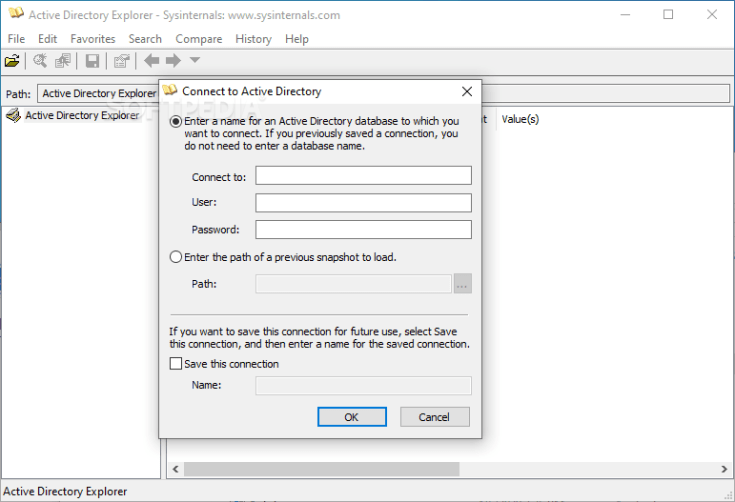Click the Create snapshot toolbar icon
Viewport: 735px width, 502px height.
coord(63,60)
